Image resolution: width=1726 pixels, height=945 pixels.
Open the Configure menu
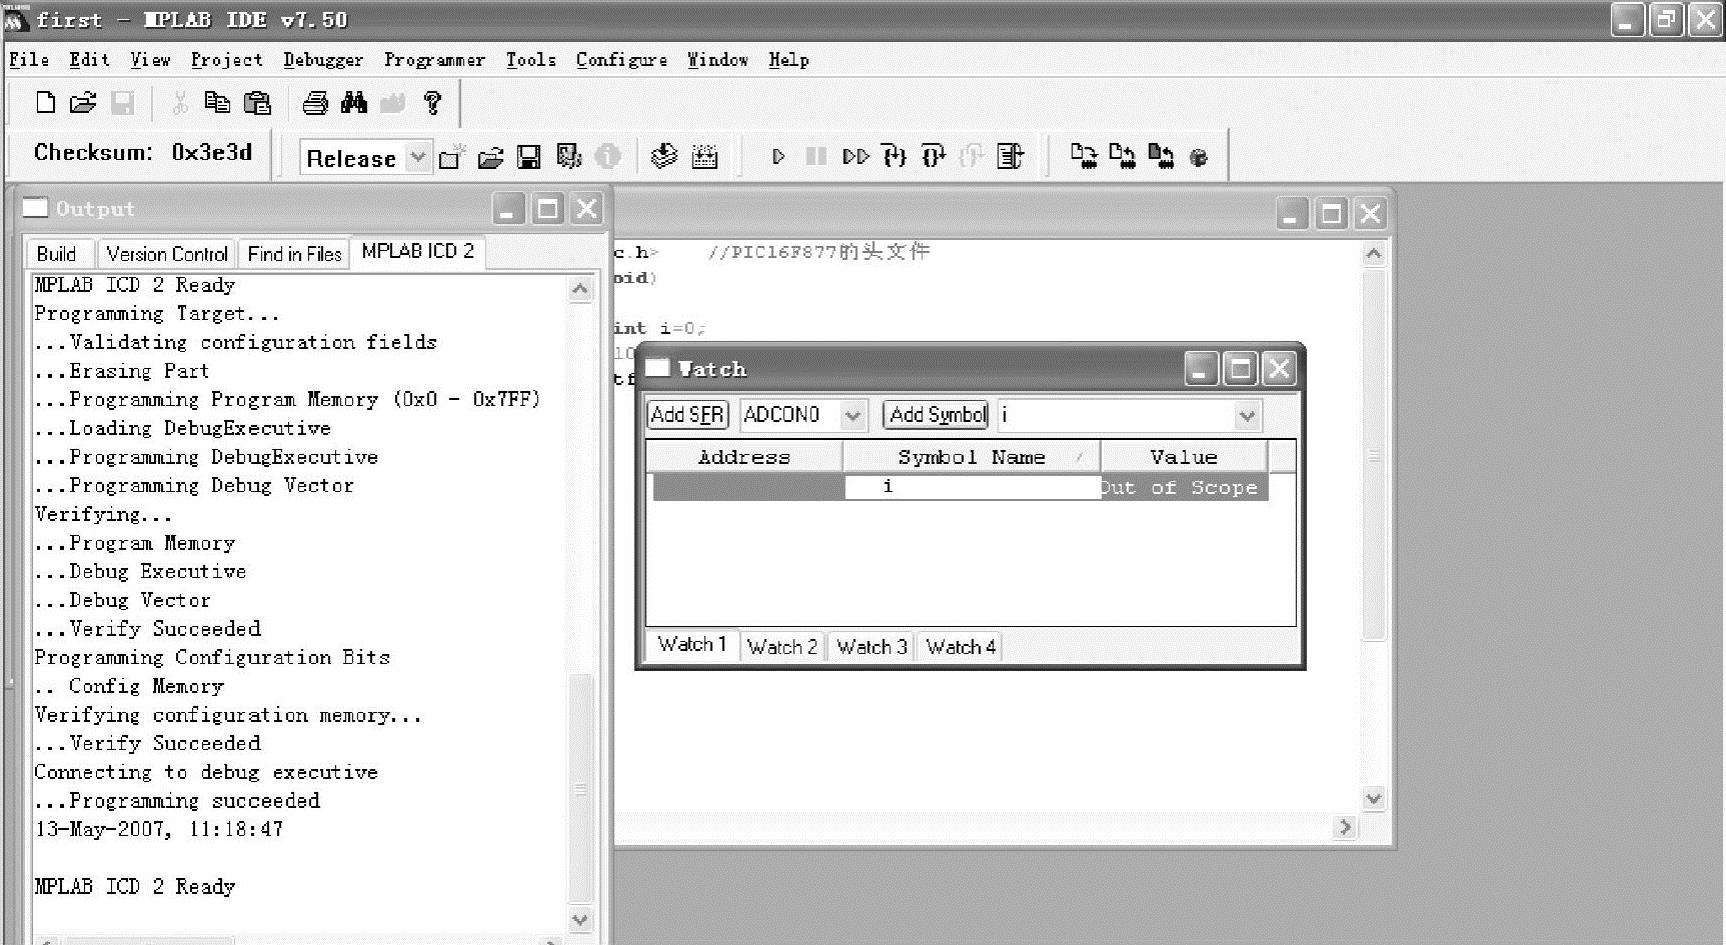click(621, 60)
